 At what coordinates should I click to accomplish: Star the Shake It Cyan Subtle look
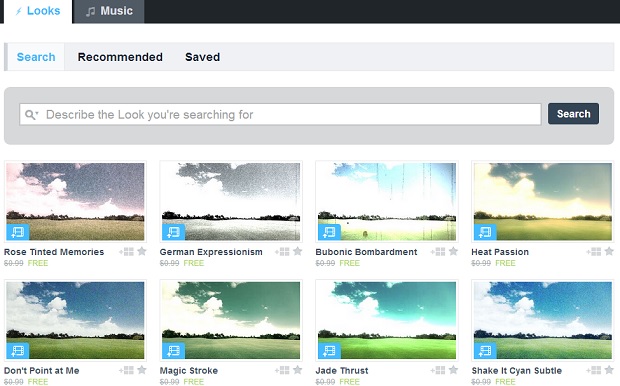point(609,370)
